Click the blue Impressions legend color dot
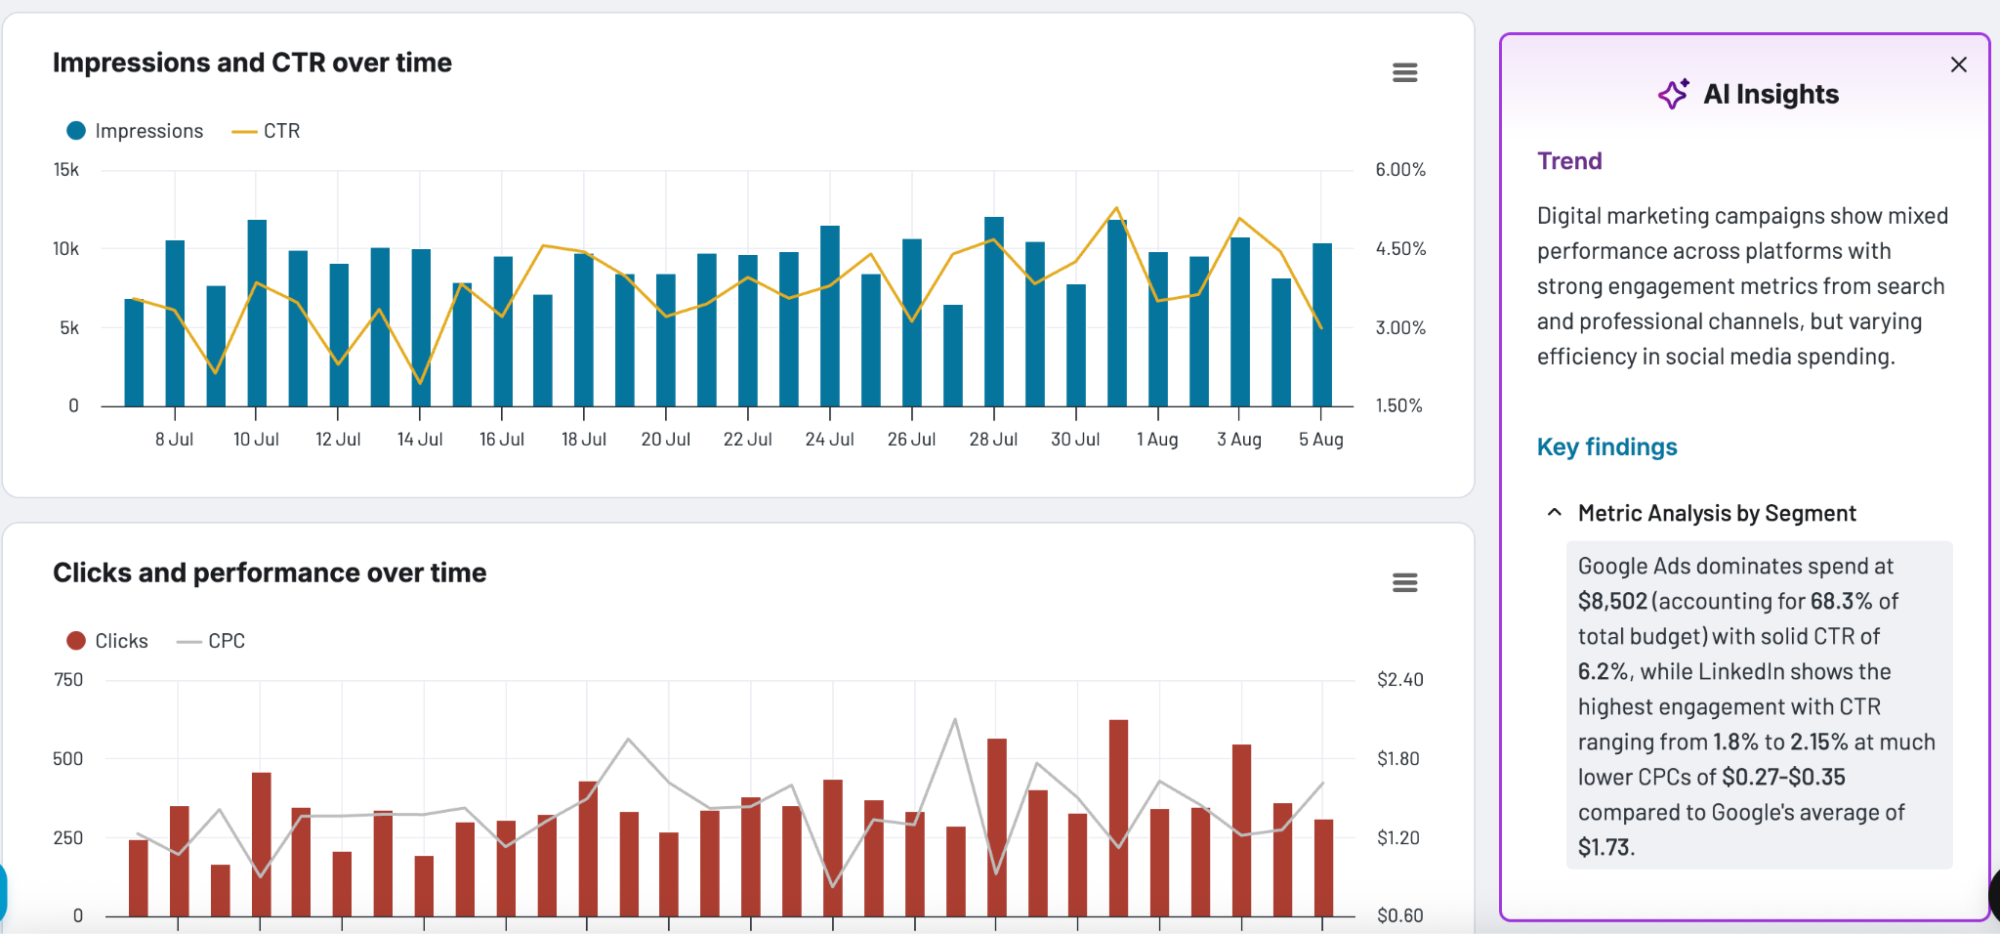The height and width of the screenshot is (934, 2000). pos(76,131)
